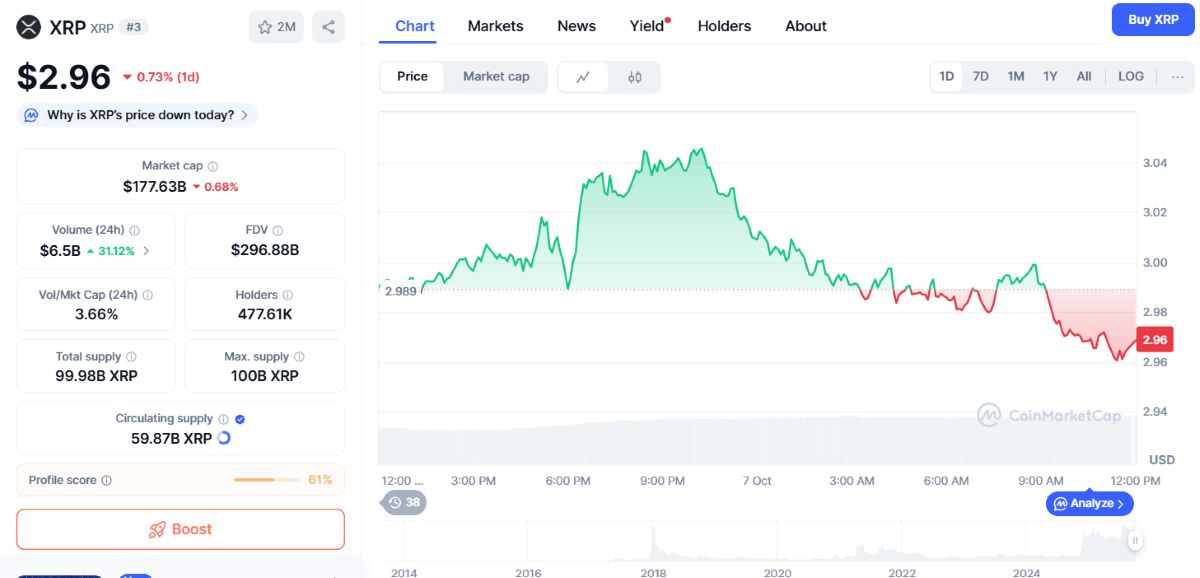Open the Markets tab
1200x578 pixels.
tap(495, 26)
